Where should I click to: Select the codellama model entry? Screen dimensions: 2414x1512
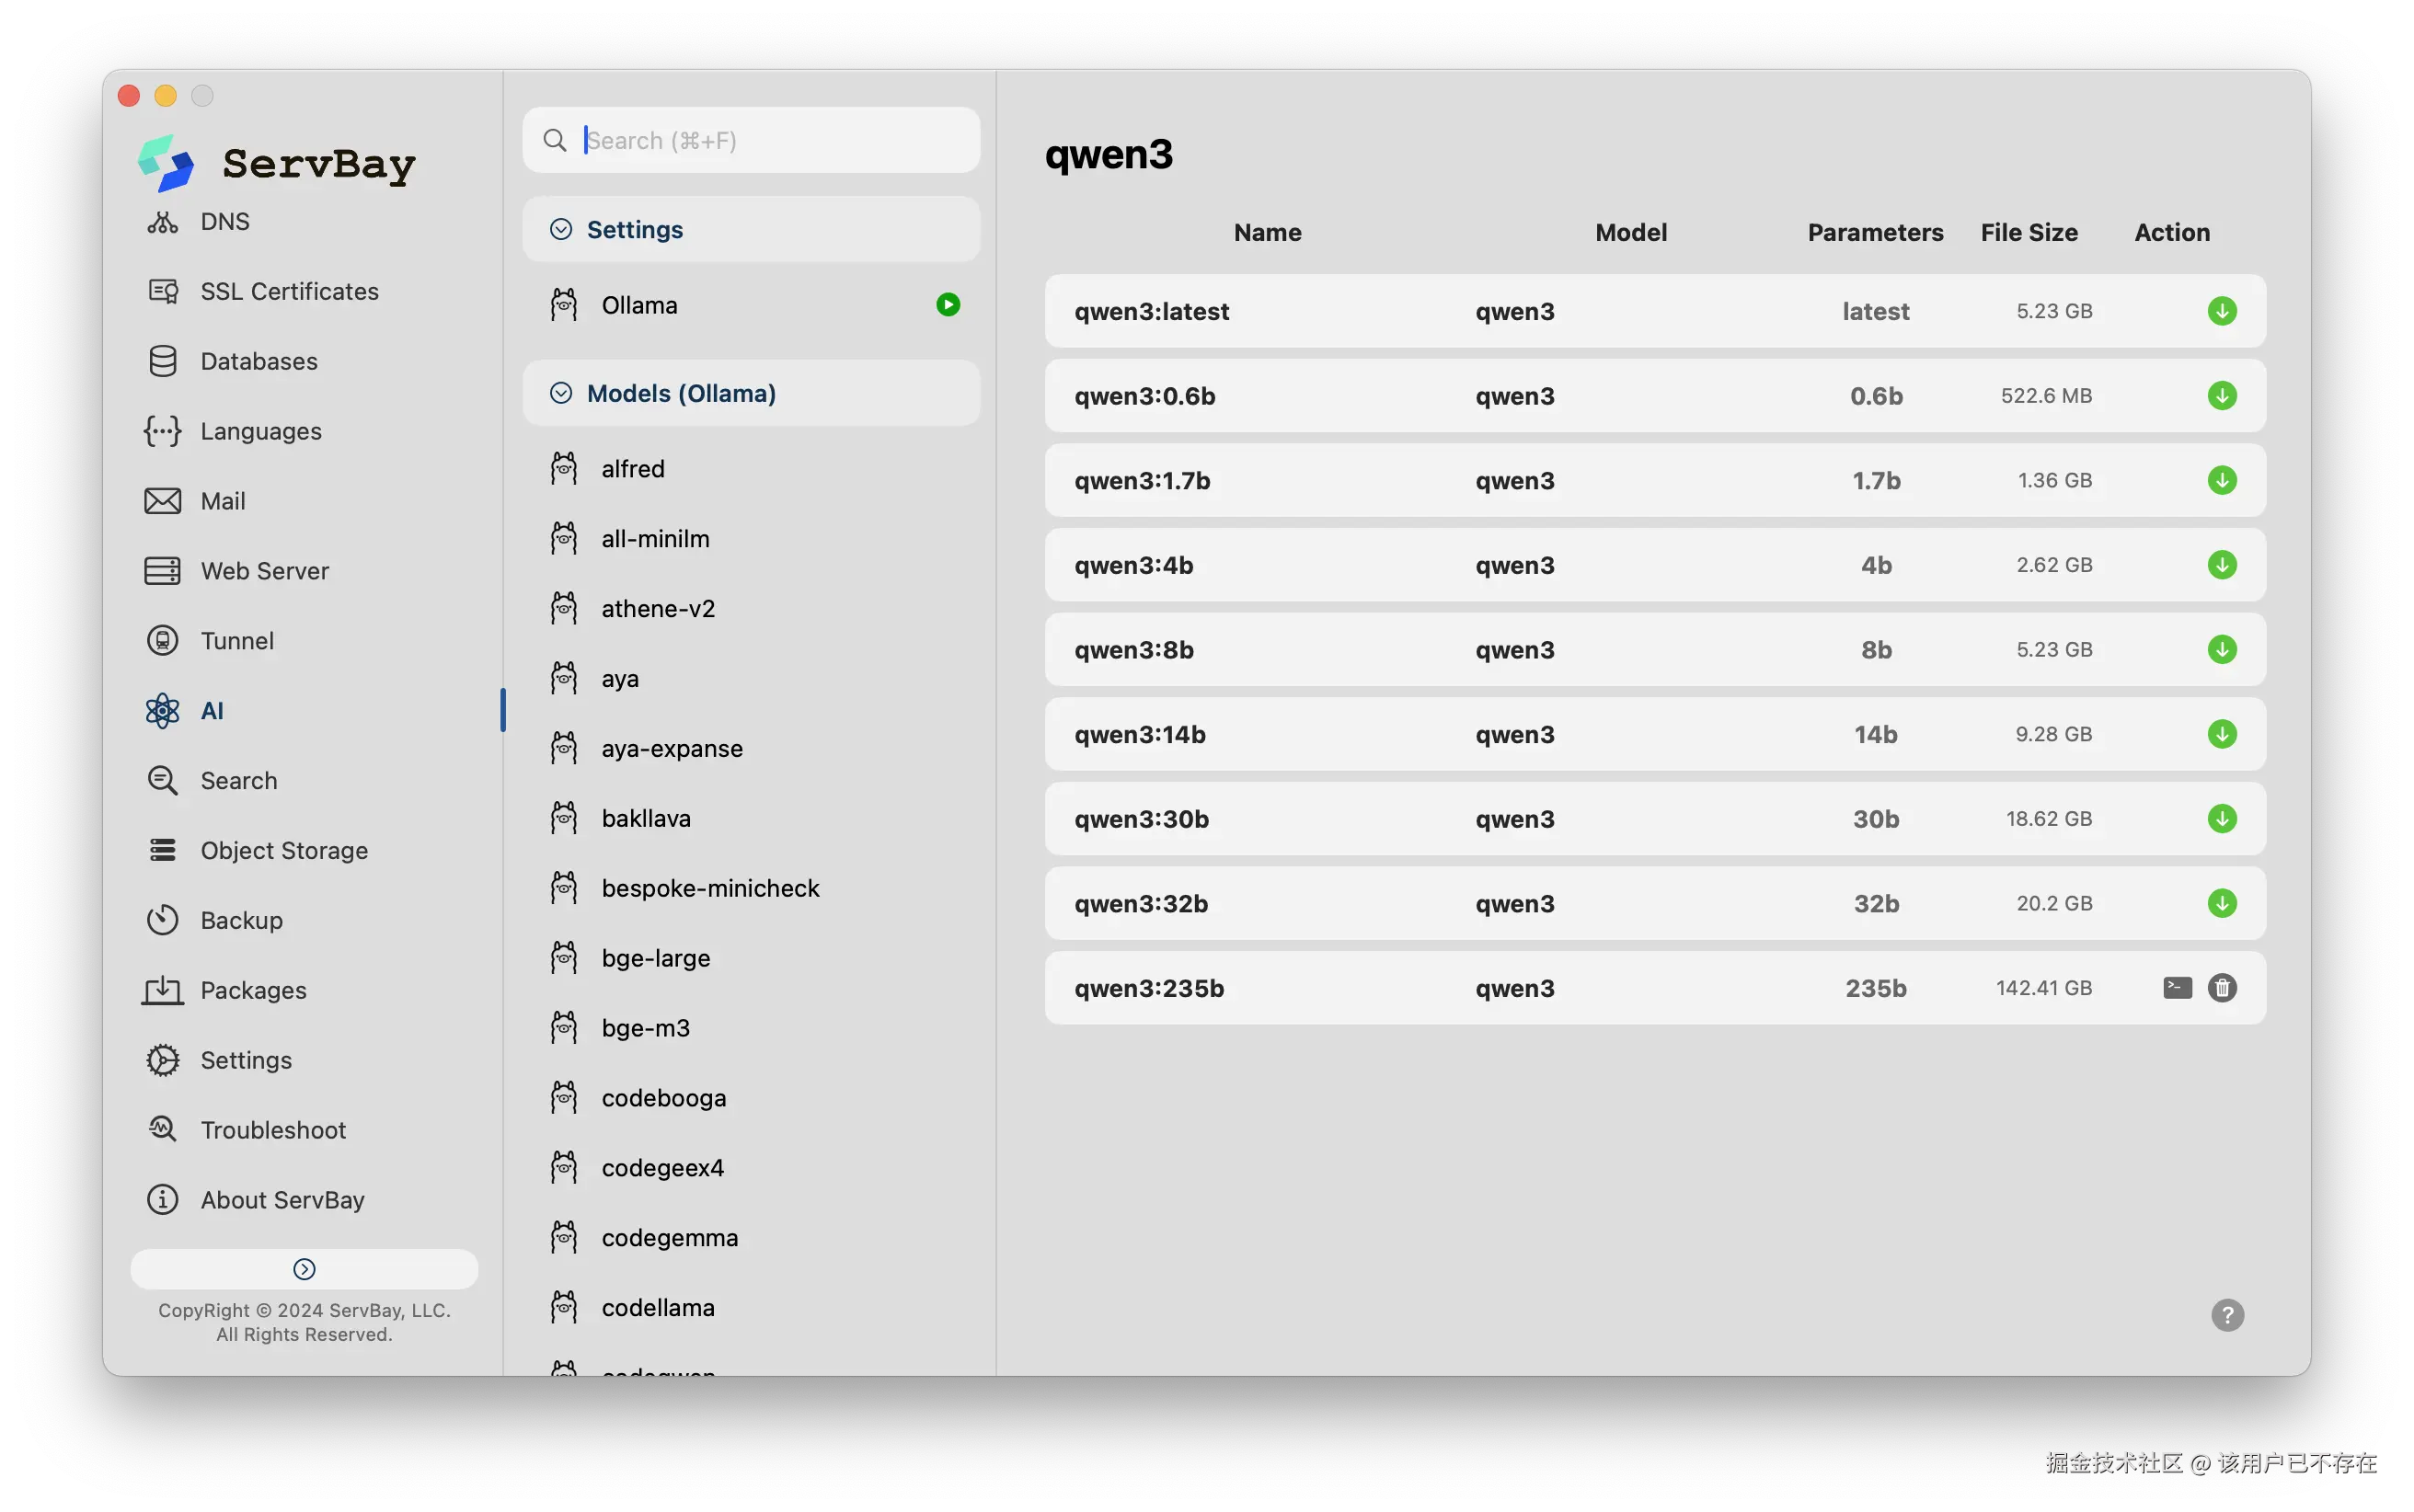click(x=658, y=1307)
